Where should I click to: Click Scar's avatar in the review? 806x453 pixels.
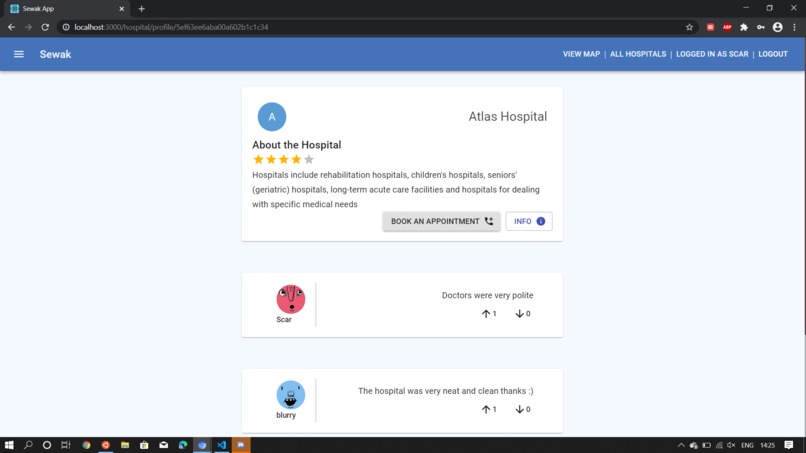click(x=291, y=299)
